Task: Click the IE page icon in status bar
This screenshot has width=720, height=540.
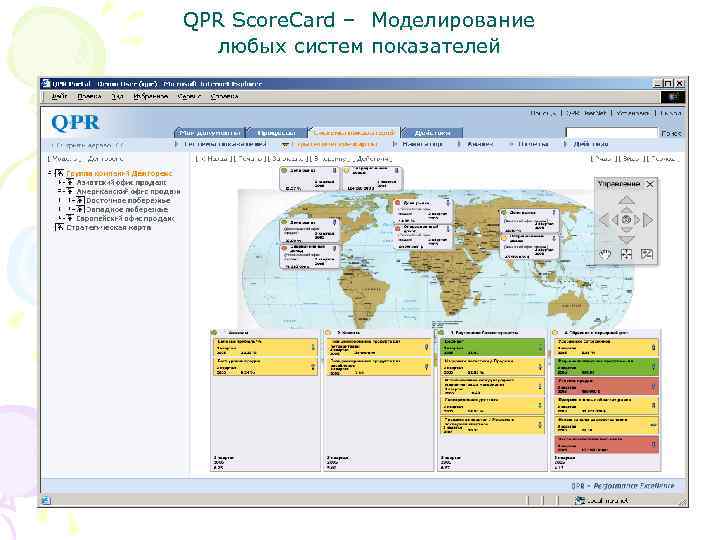Action: [x=46, y=500]
